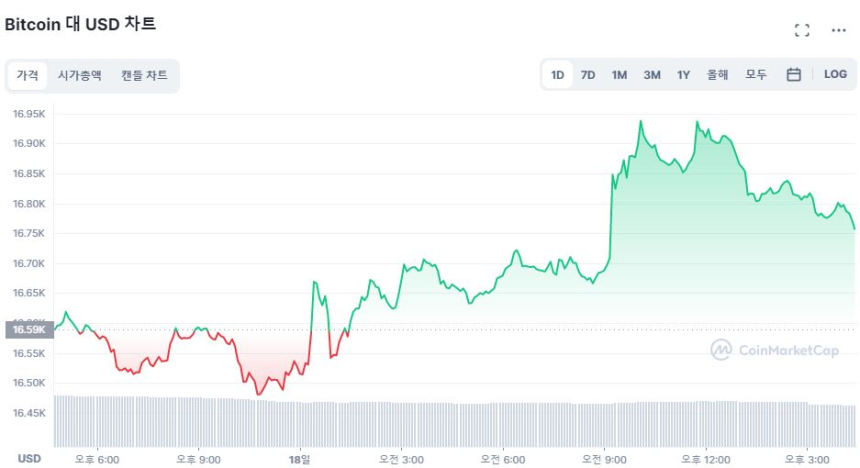860x468 pixels.
Task: Show the 3M time range
Action: [x=652, y=75]
